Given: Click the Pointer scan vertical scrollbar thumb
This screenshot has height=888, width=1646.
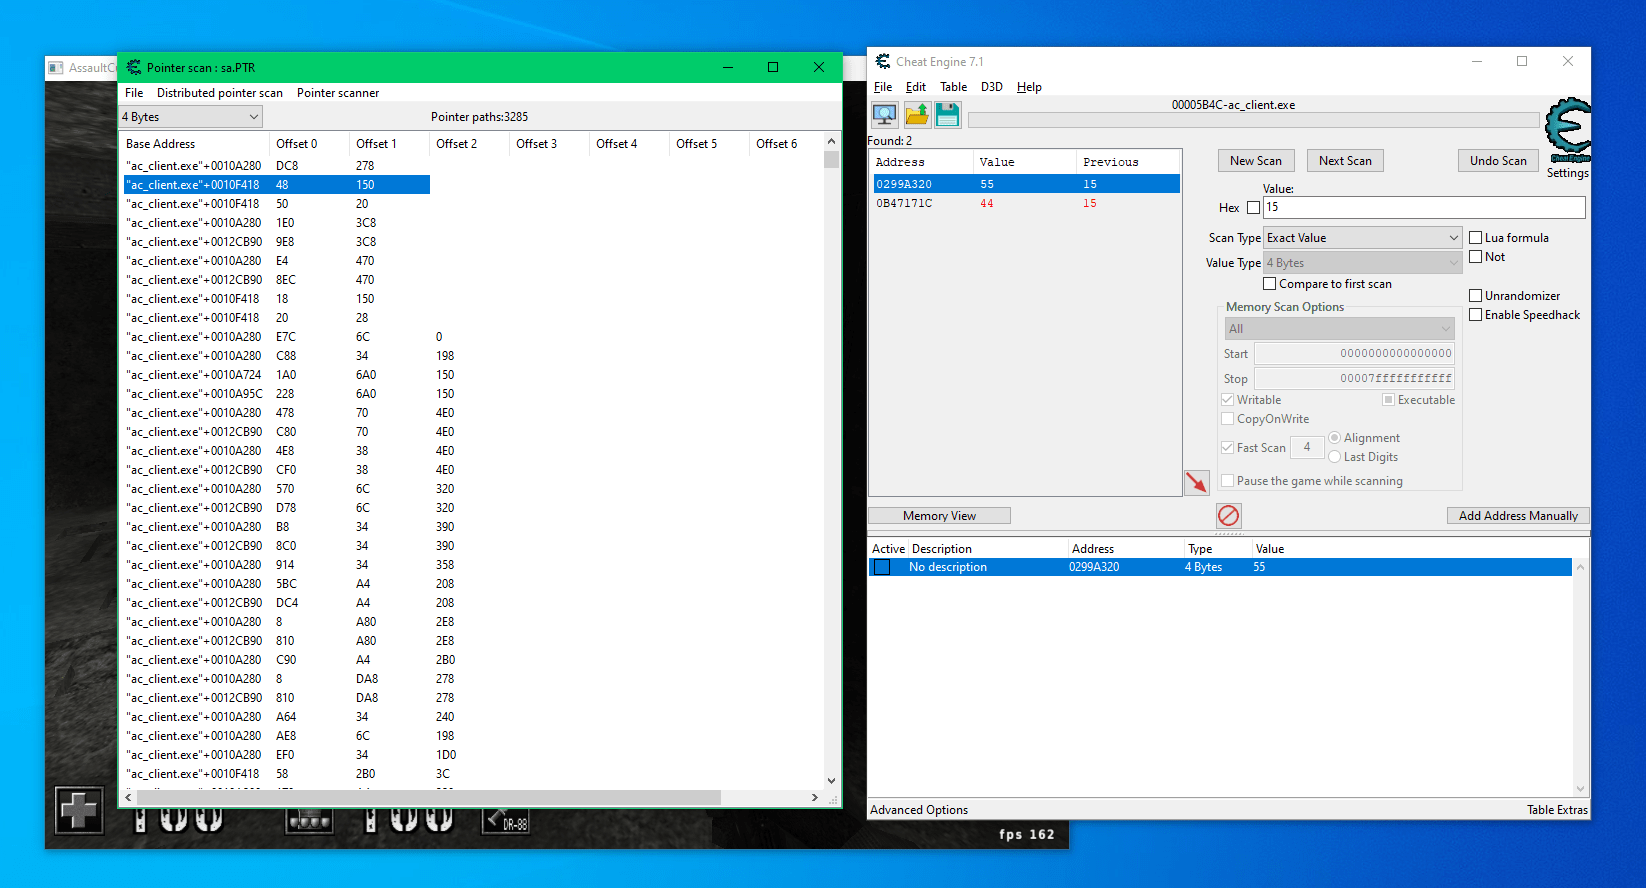Looking at the screenshot, I should coord(831,159).
